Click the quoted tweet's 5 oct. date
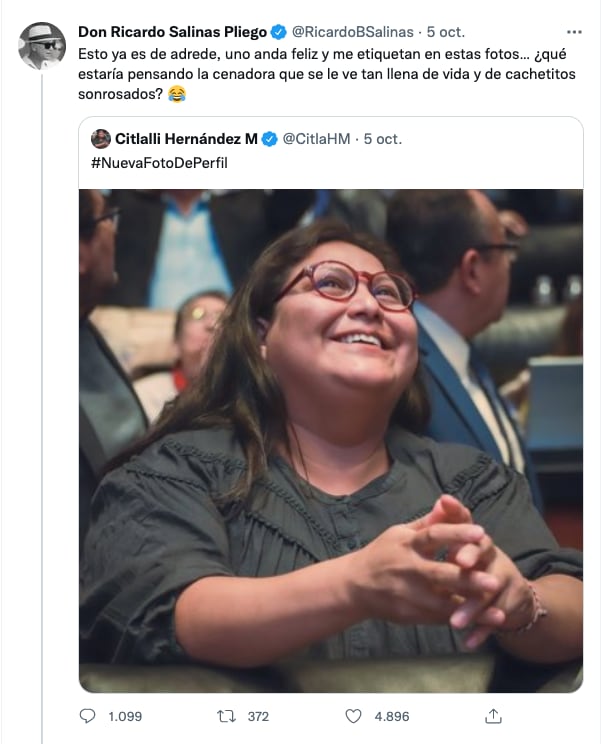601x744 pixels. (383, 139)
